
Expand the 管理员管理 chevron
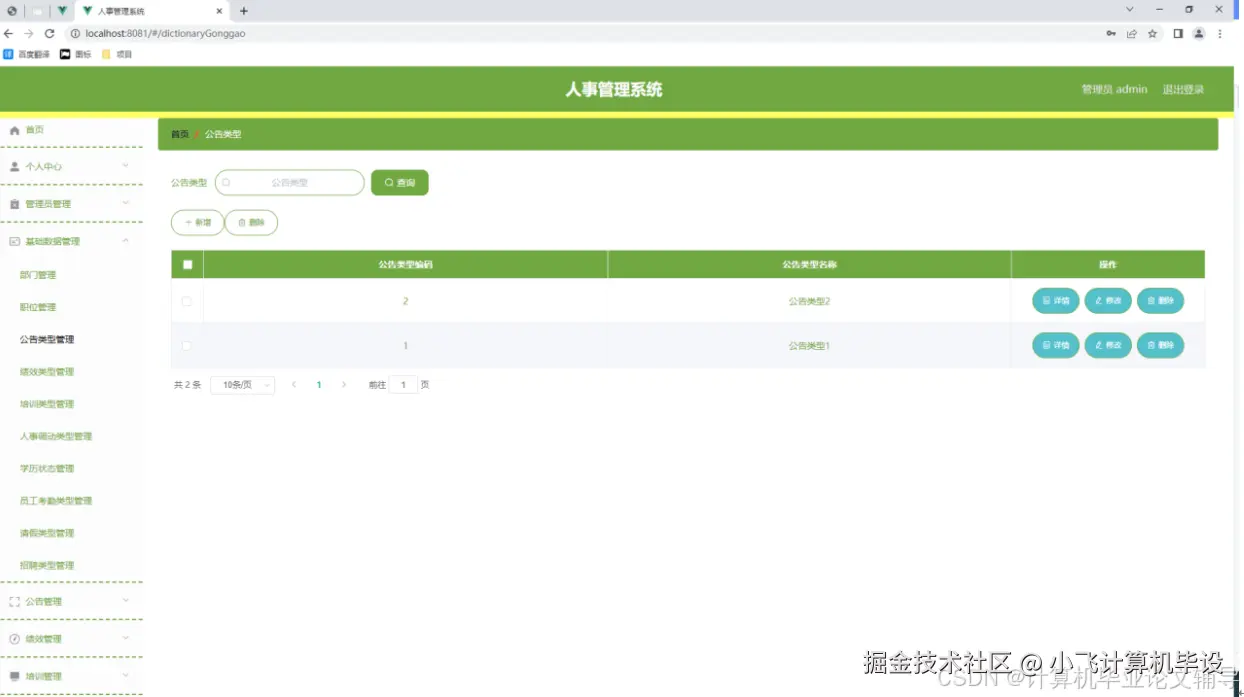pyautogui.click(x=125, y=203)
